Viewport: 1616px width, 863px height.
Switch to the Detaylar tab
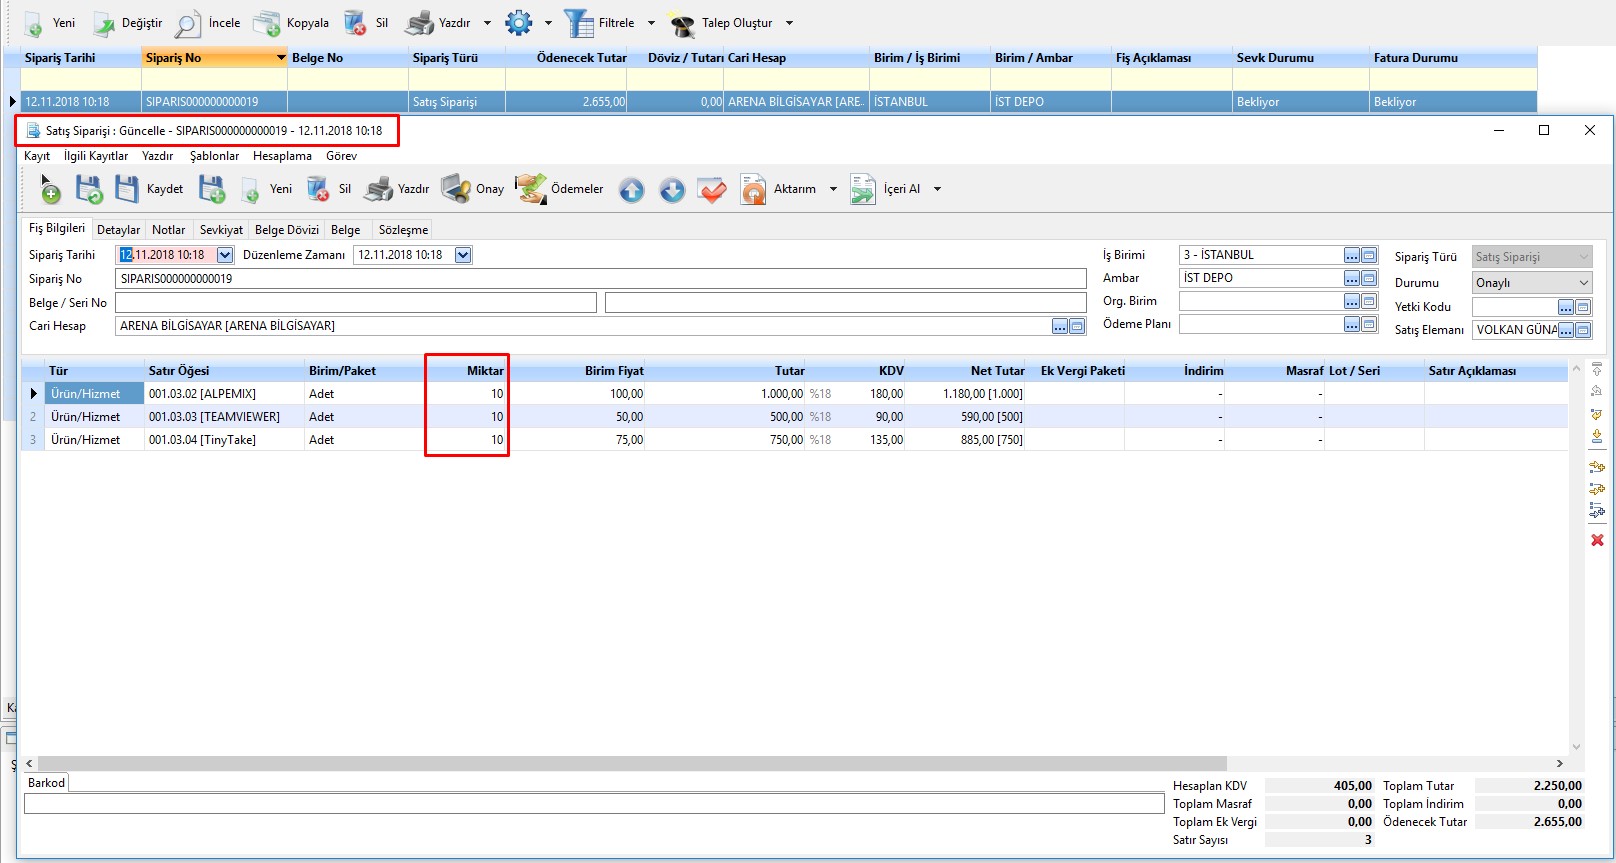coord(118,230)
